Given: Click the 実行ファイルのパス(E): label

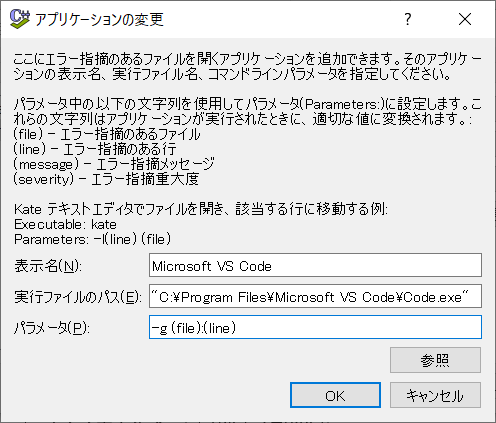Looking at the screenshot, I should 78,297.
